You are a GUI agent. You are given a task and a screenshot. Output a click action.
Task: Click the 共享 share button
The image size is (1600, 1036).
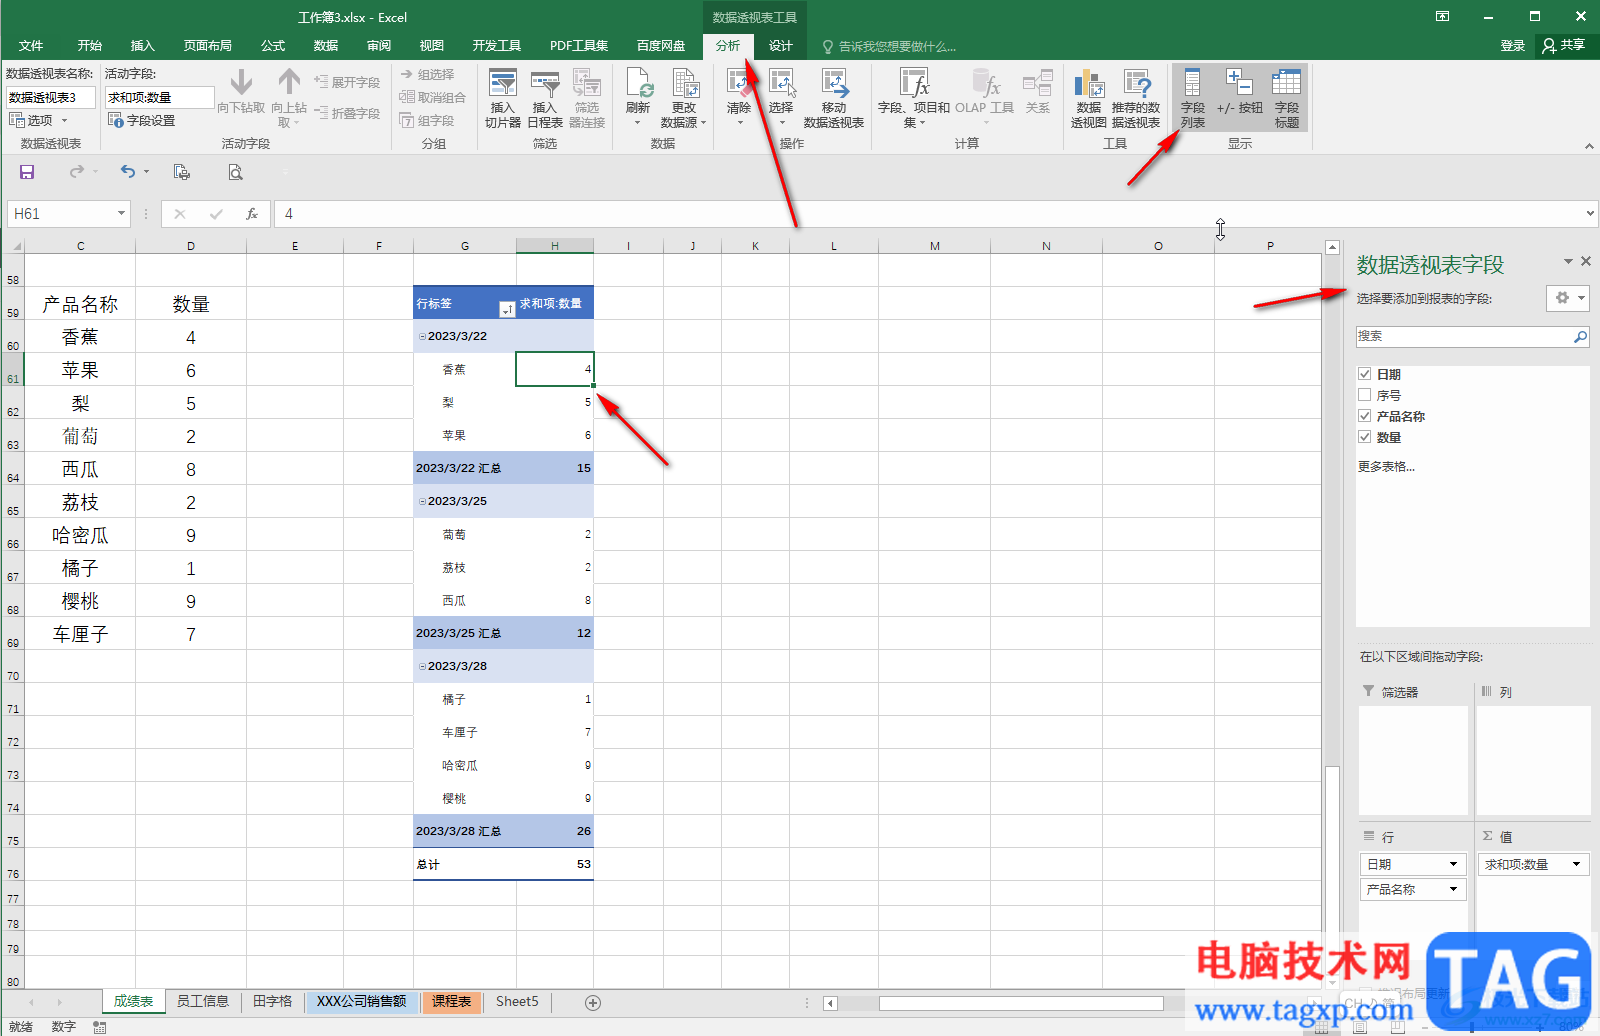pyautogui.click(x=1565, y=46)
